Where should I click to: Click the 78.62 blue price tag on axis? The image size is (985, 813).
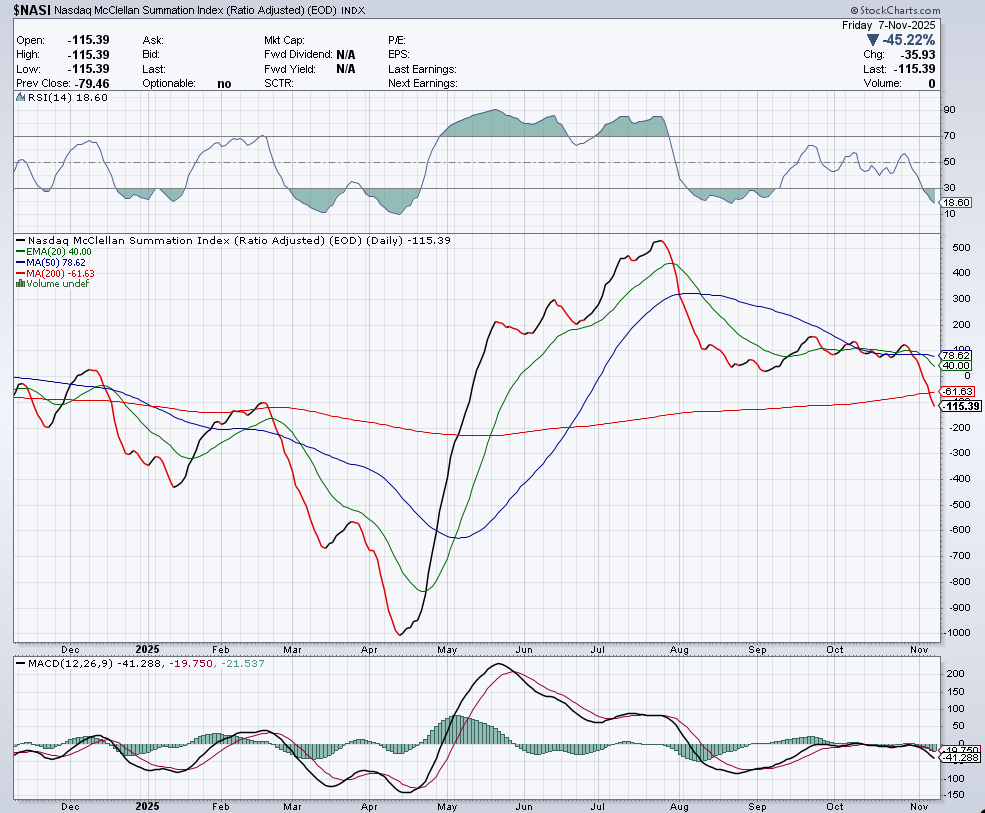click(956, 355)
